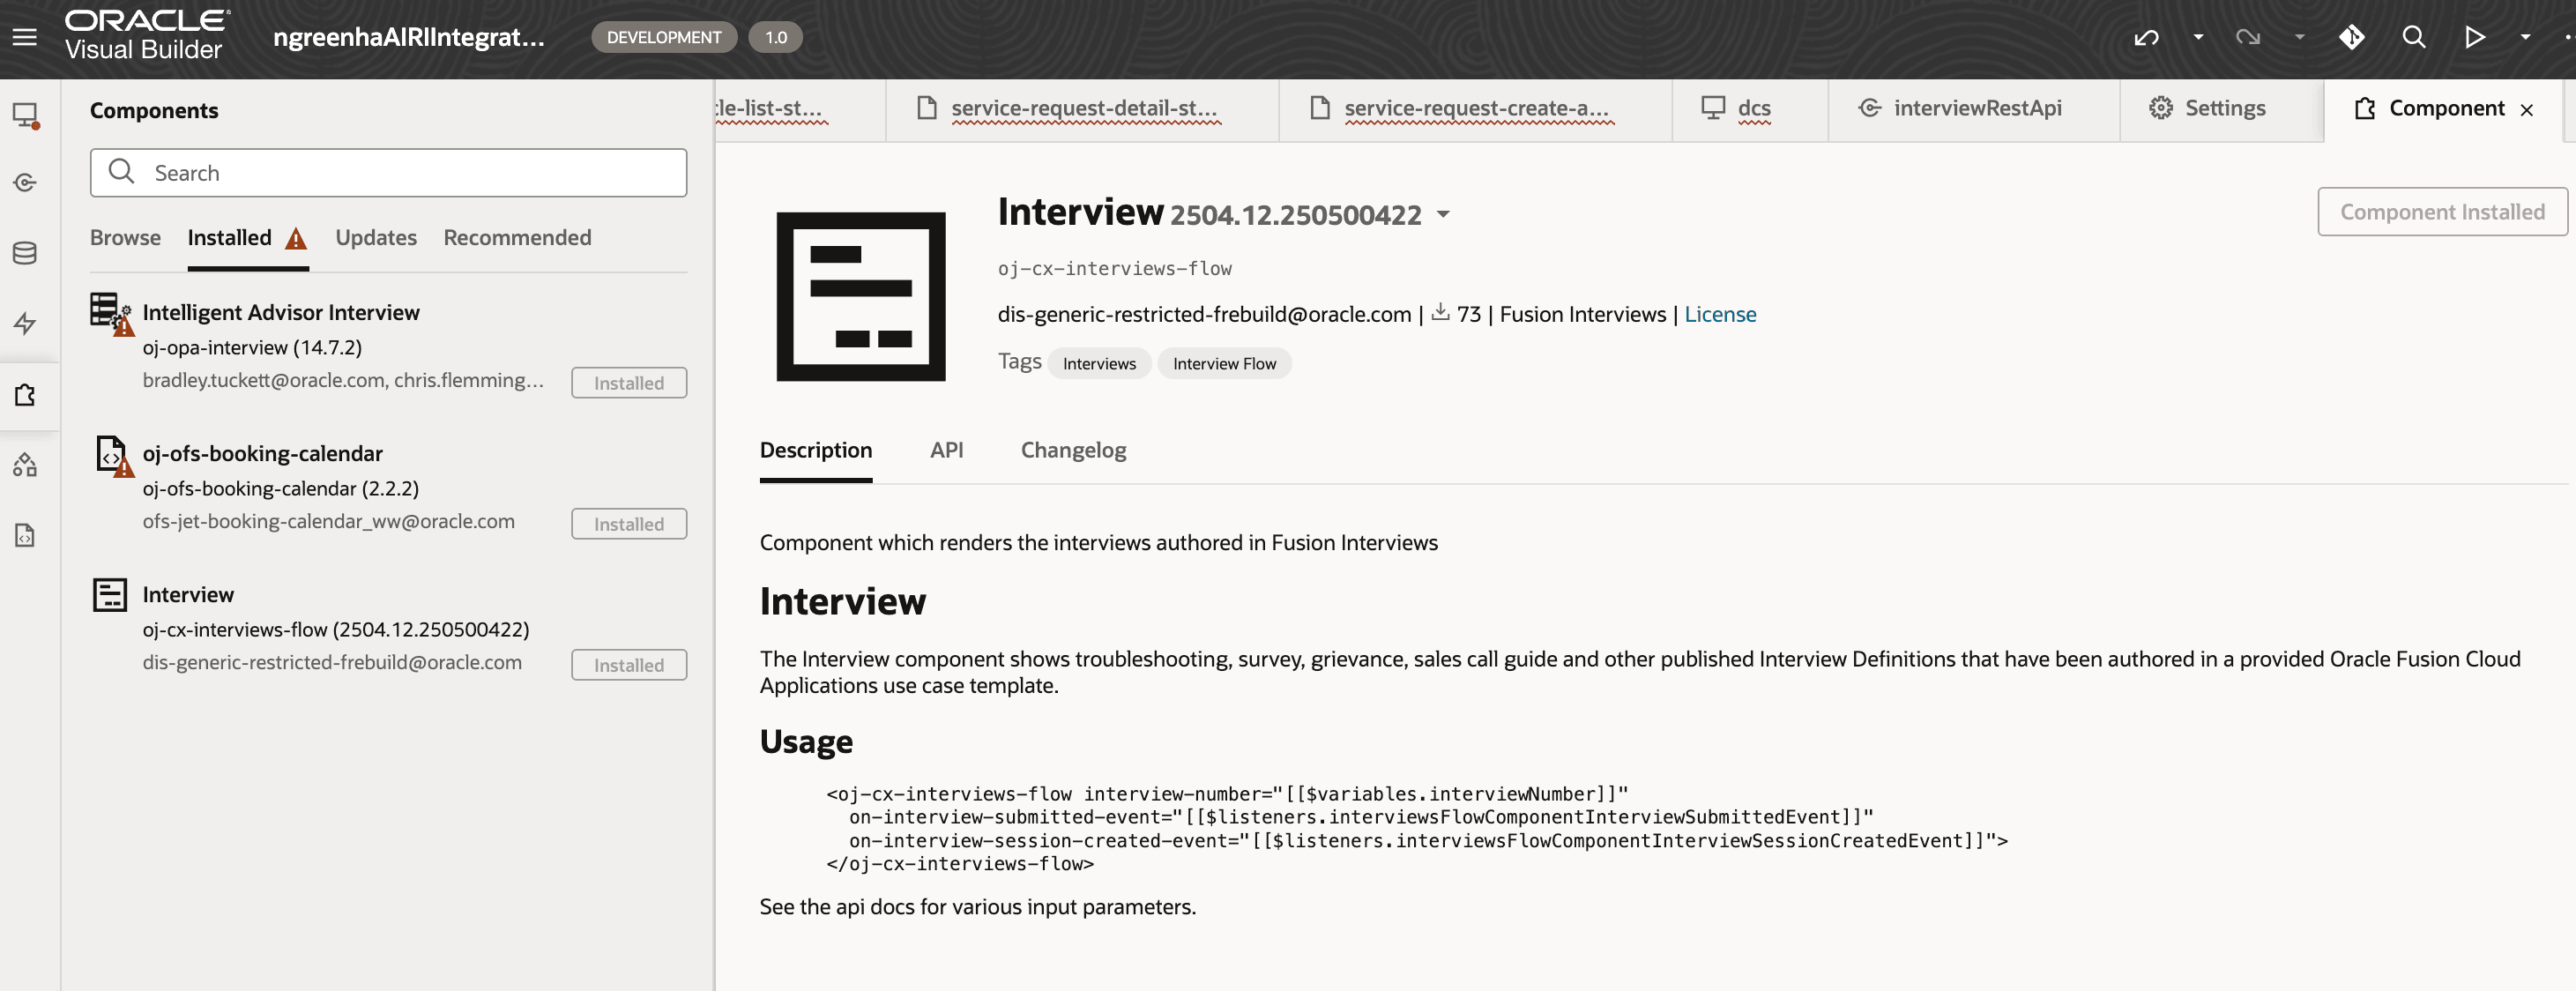The image size is (2576, 991).
Task: Select the Interview component in the list
Action: [x=188, y=595]
